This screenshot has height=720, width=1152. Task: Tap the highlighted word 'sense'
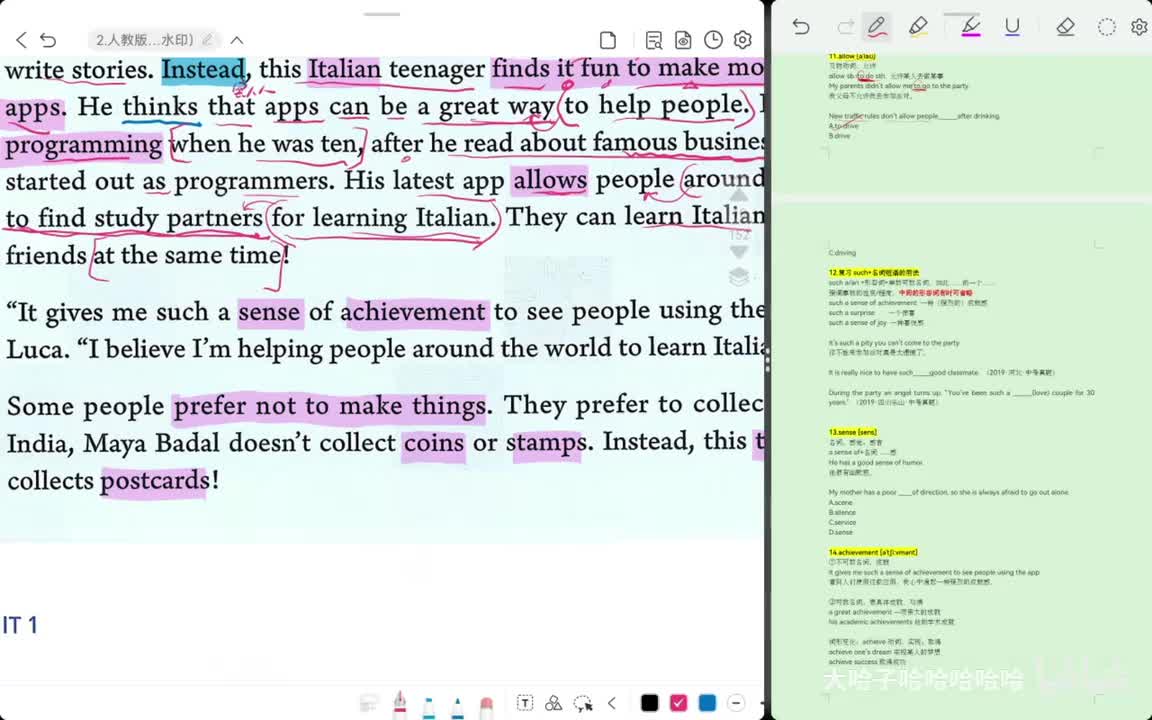coord(269,312)
